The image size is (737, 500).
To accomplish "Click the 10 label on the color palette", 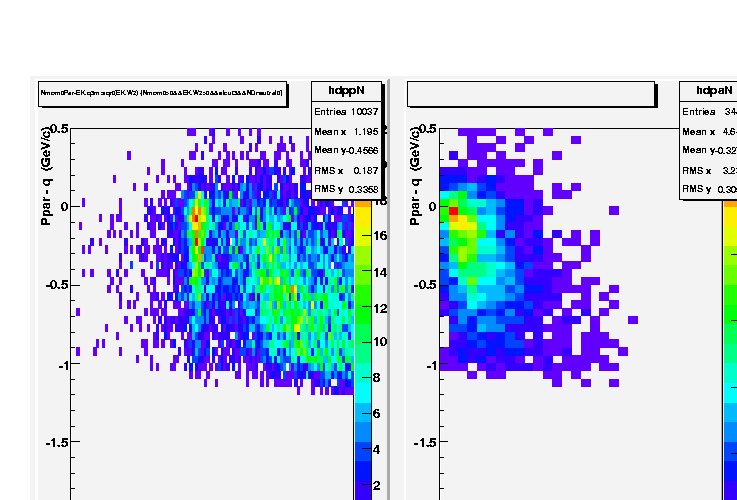I will [x=380, y=342].
